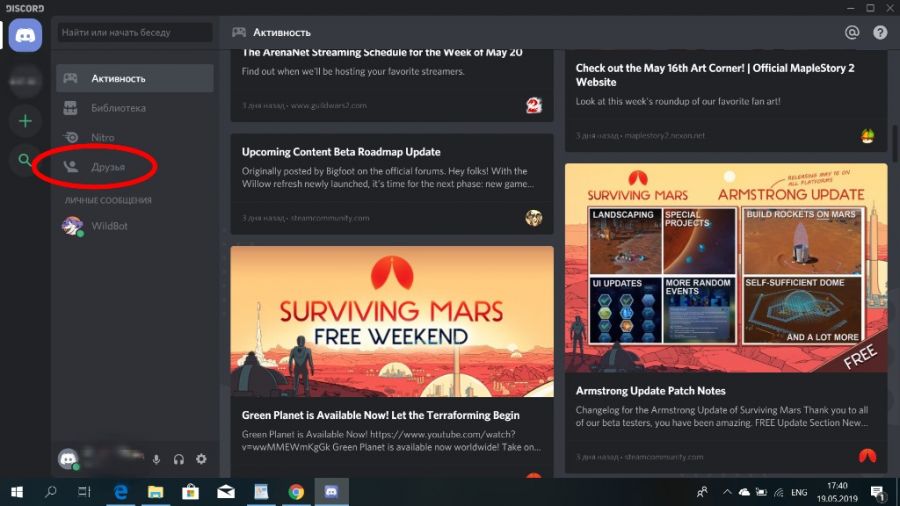Open the mentions @ icon
The image size is (900, 506).
(852, 32)
